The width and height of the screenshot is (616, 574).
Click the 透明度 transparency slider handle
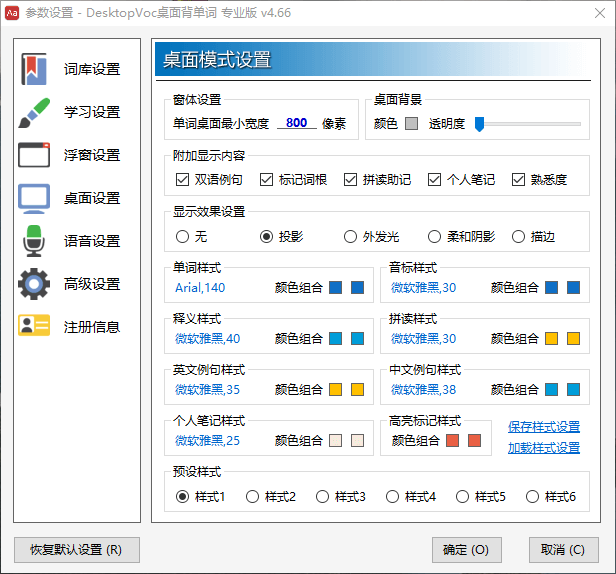480,124
